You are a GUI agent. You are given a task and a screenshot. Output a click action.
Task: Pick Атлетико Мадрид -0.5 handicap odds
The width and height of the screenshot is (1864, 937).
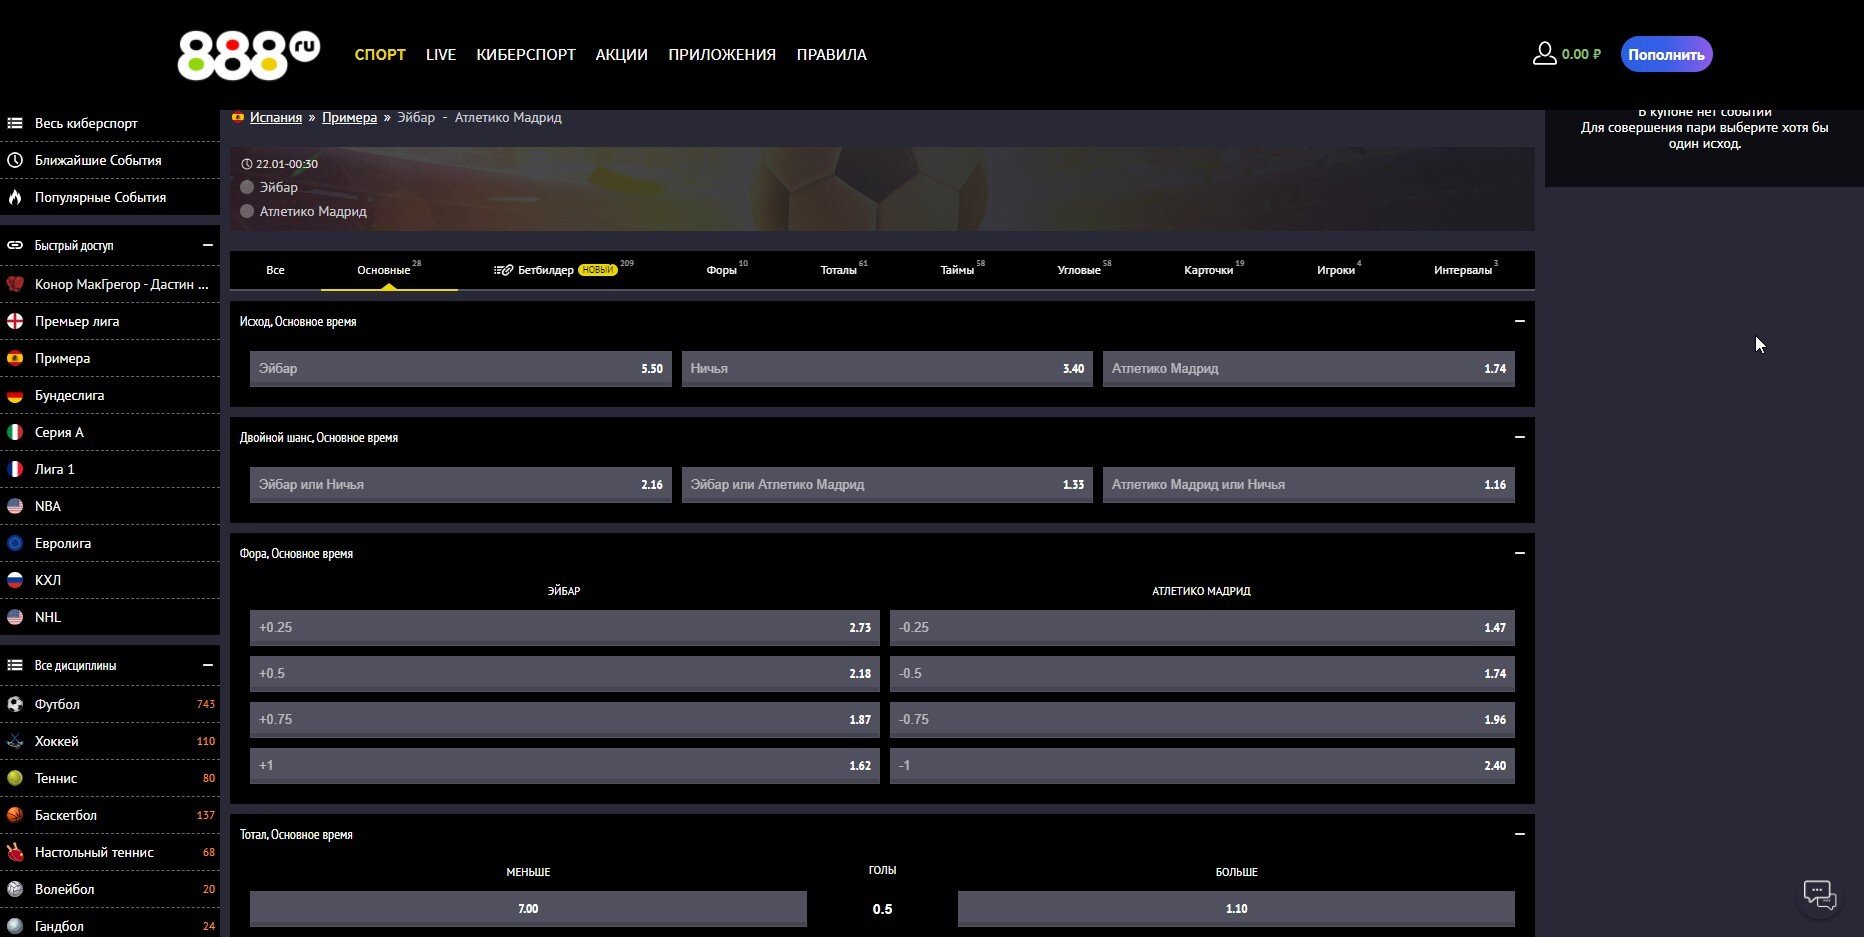coord(1201,673)
